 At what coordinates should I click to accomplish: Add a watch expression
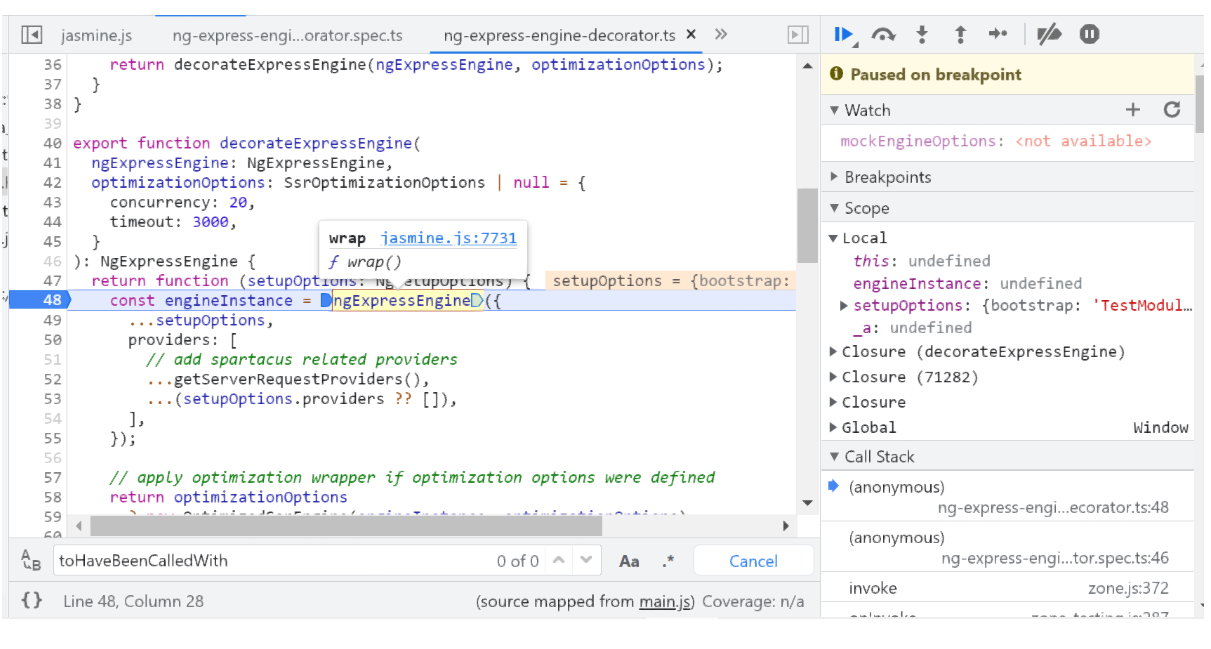coord(1133,110)
